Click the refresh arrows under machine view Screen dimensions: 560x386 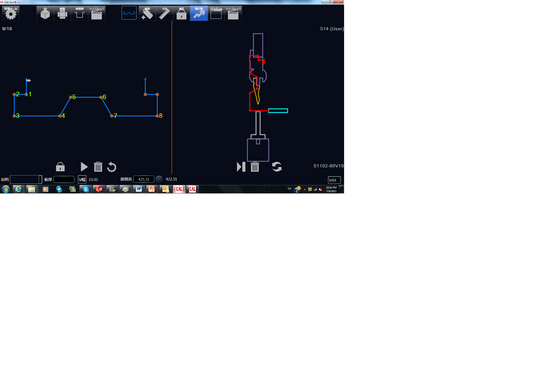[276, 167]
